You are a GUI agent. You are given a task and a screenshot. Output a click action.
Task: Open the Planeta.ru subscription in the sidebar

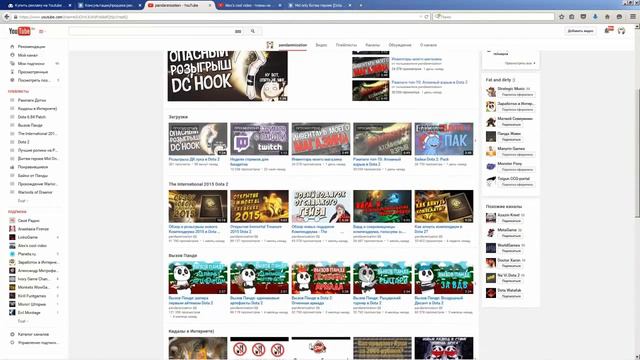27,254
